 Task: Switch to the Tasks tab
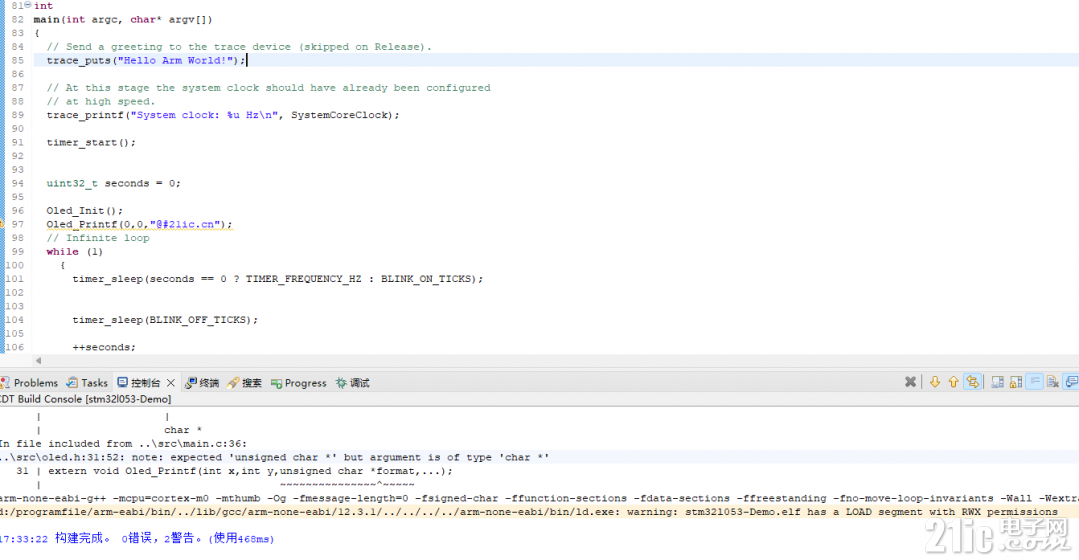tap(87, 383)
